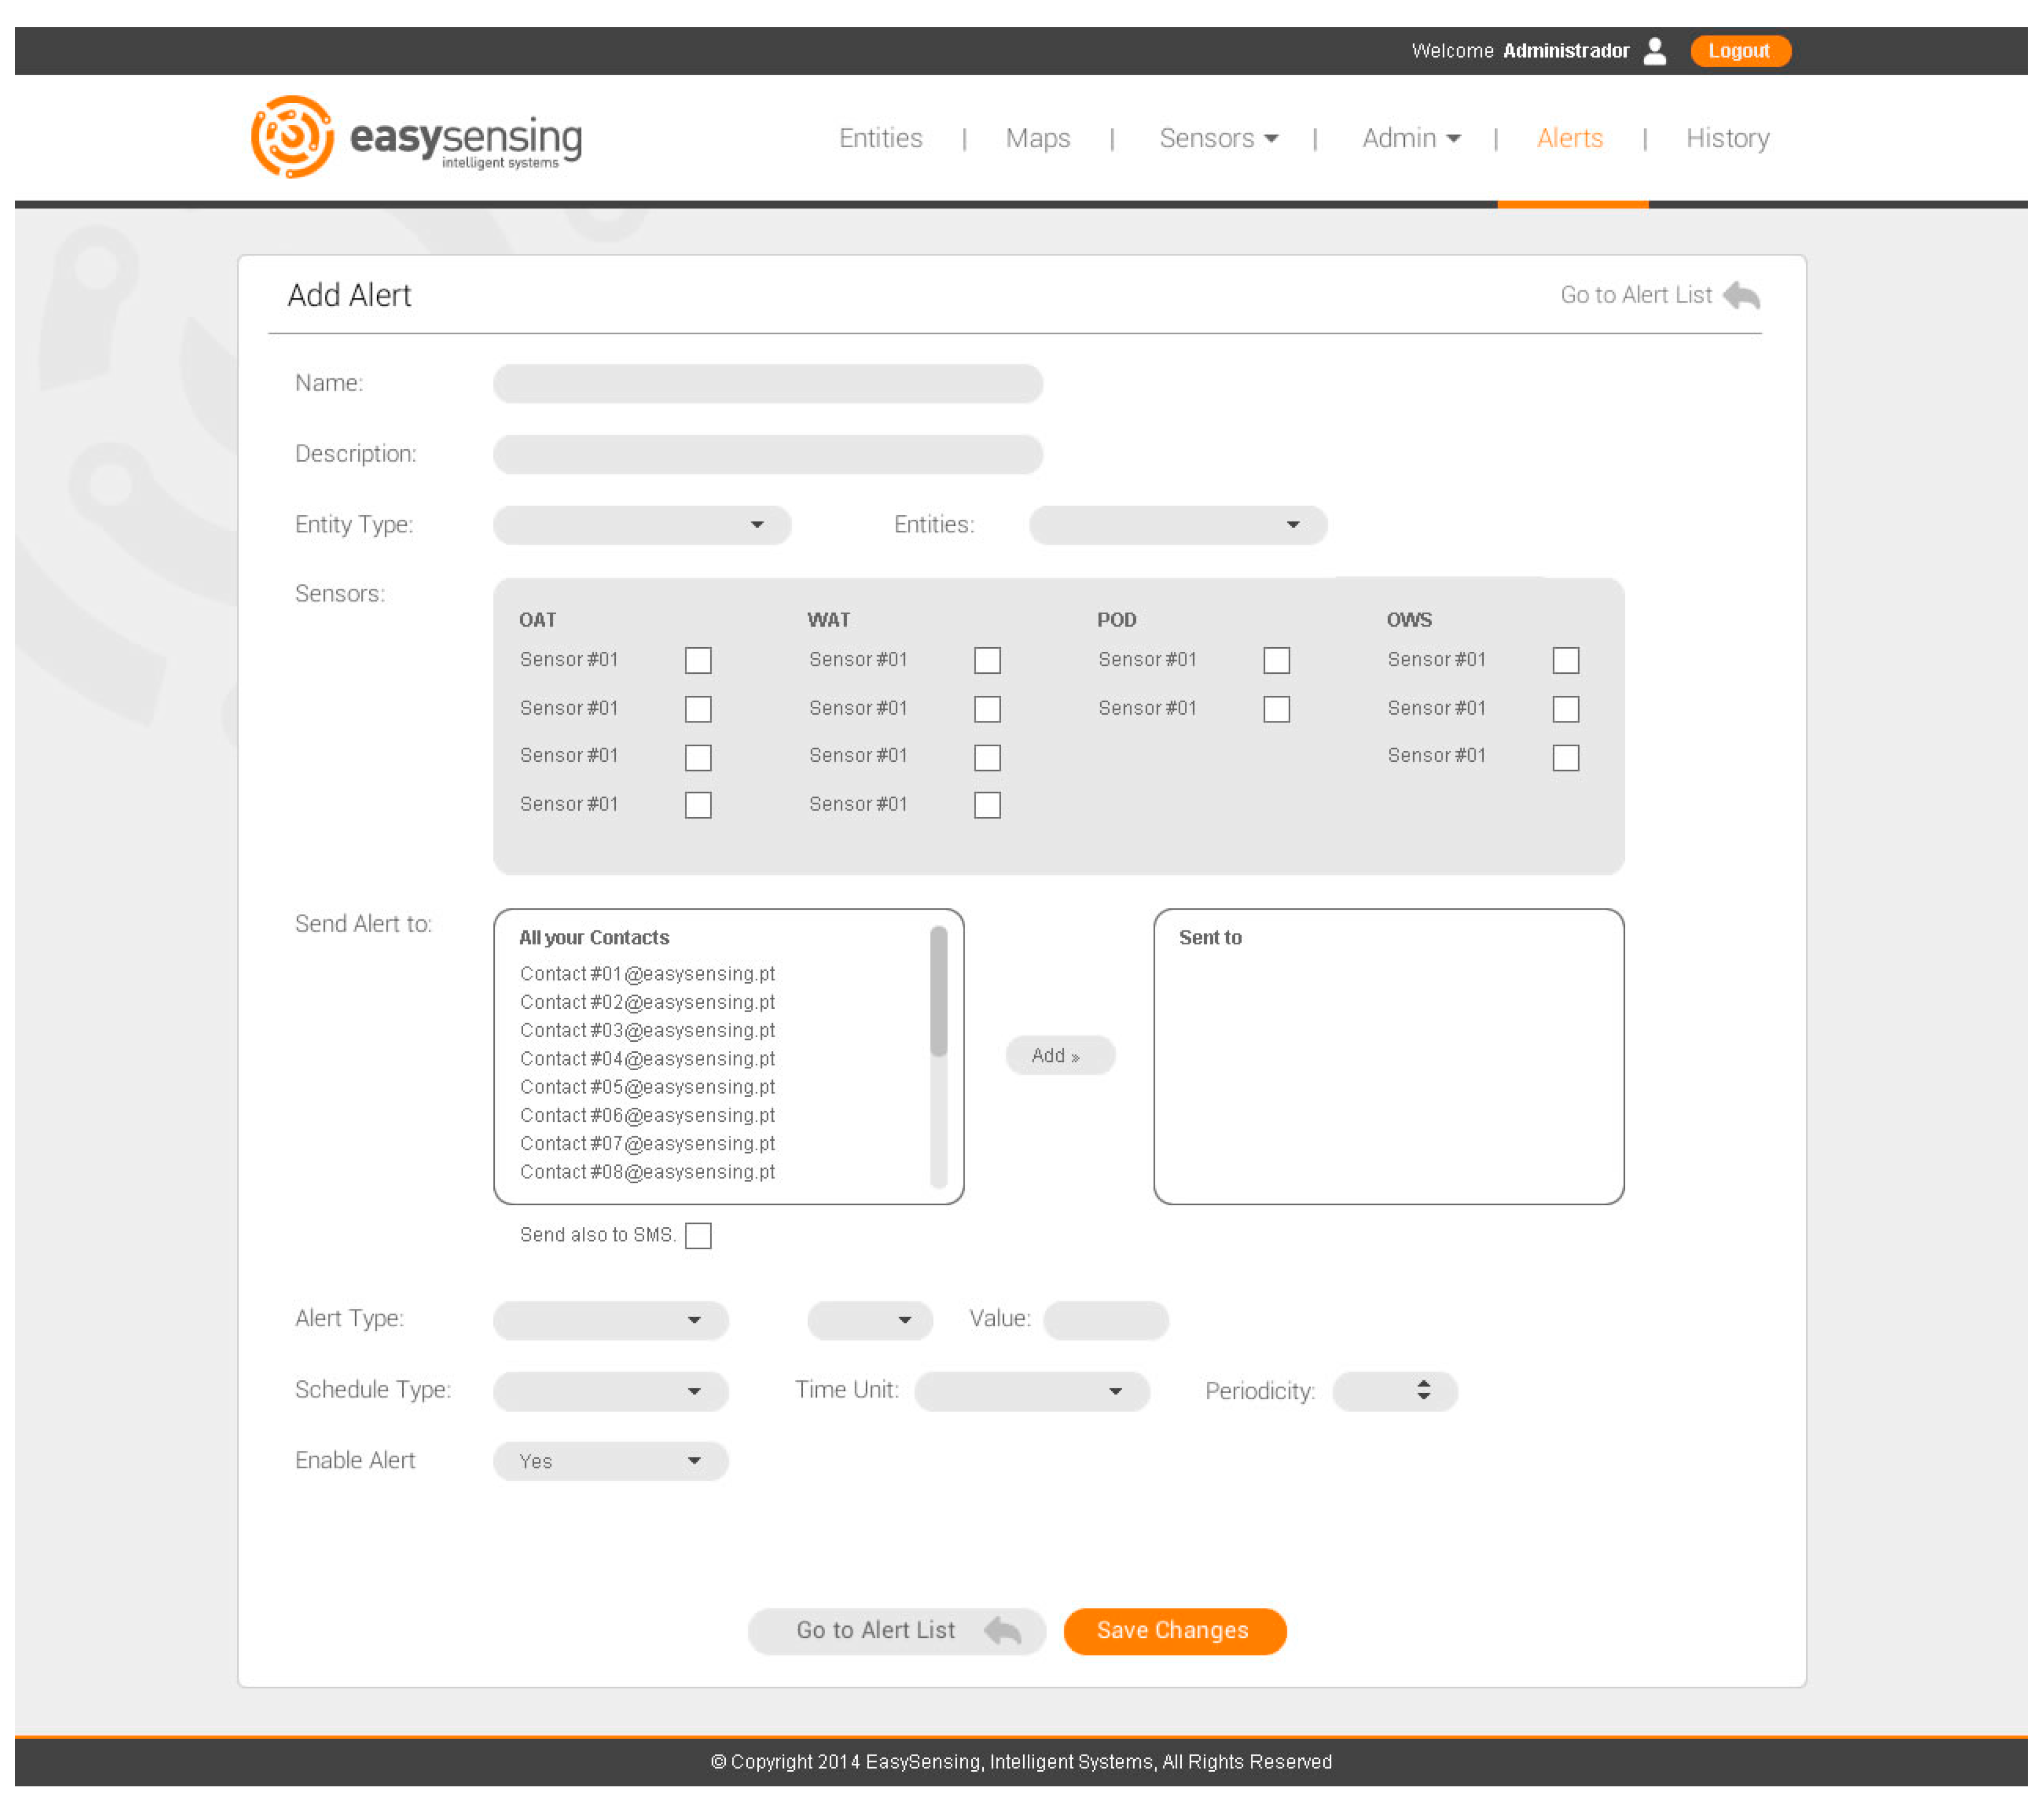Click the Periodicity up/down stepper arrows
Screen dimensions: 2044x1802
coord(1423,1391)
